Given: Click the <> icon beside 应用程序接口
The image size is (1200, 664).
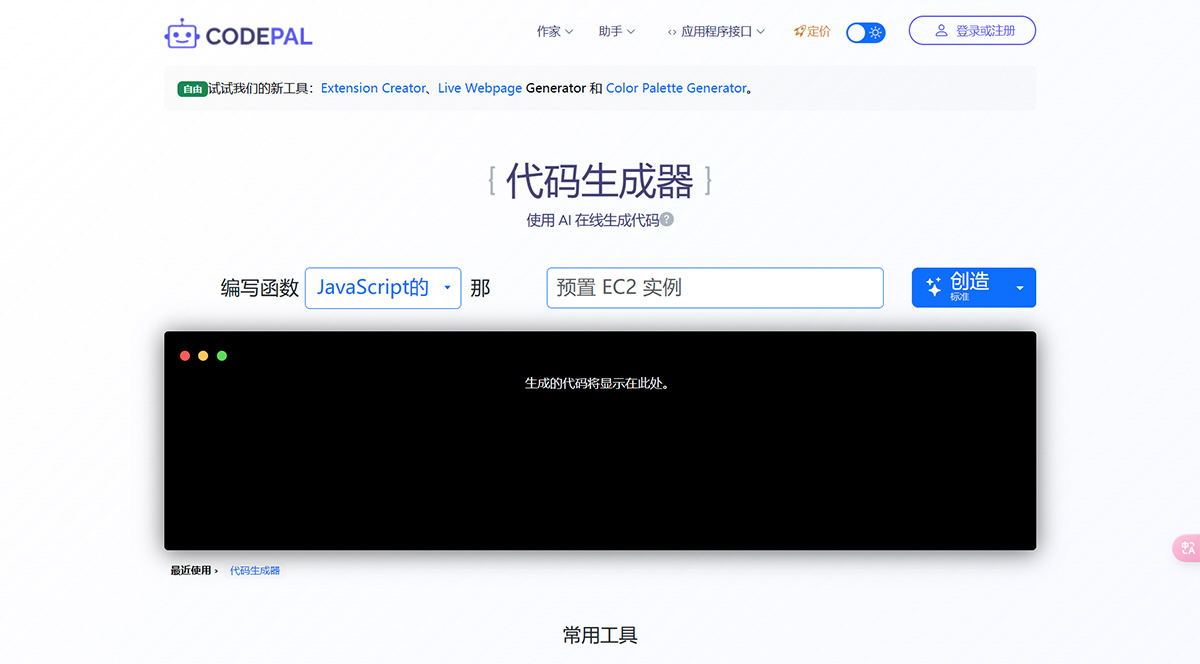Looking at the screenshot, I should [x=674, y=31].
